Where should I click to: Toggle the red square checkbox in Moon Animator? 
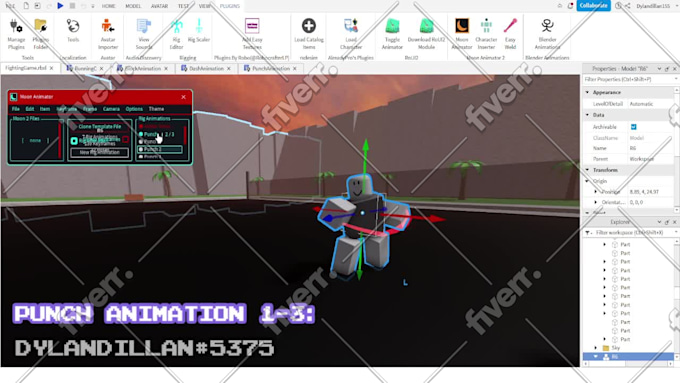tap(125, 139)
